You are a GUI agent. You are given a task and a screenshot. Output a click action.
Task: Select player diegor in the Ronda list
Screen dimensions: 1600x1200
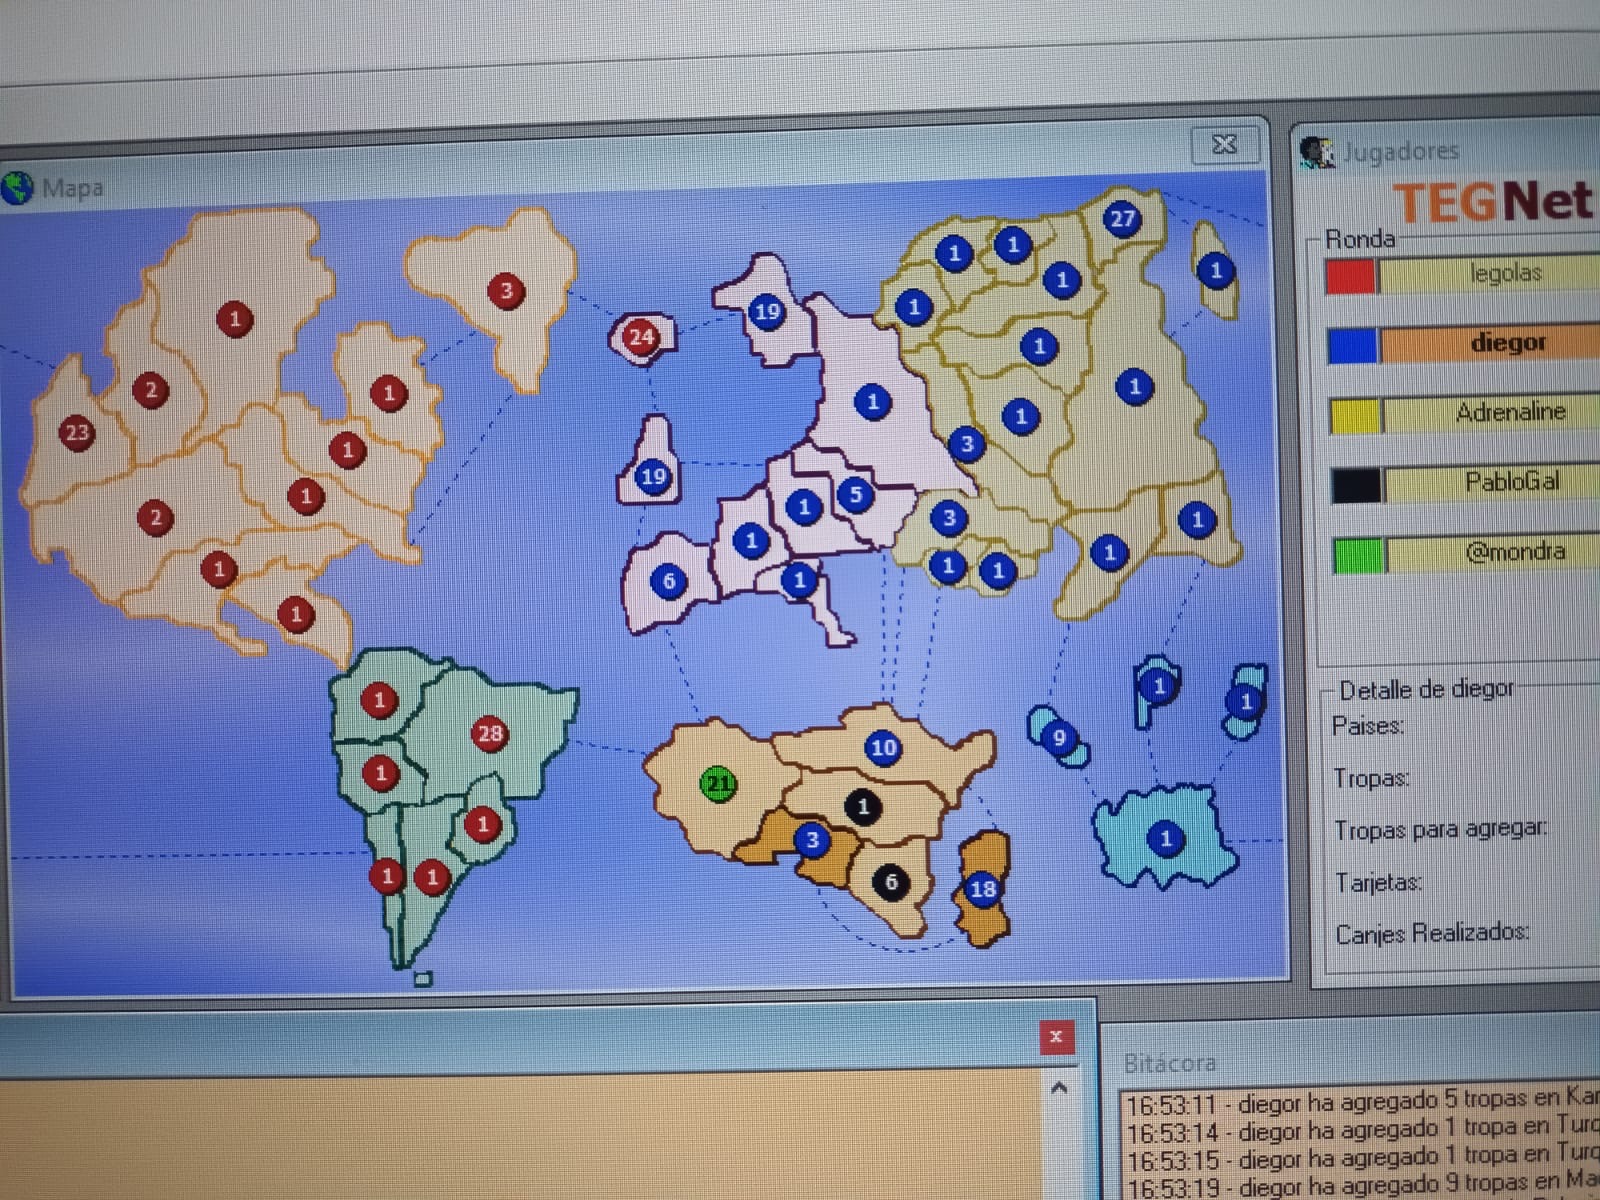[x=1506, y=343]
